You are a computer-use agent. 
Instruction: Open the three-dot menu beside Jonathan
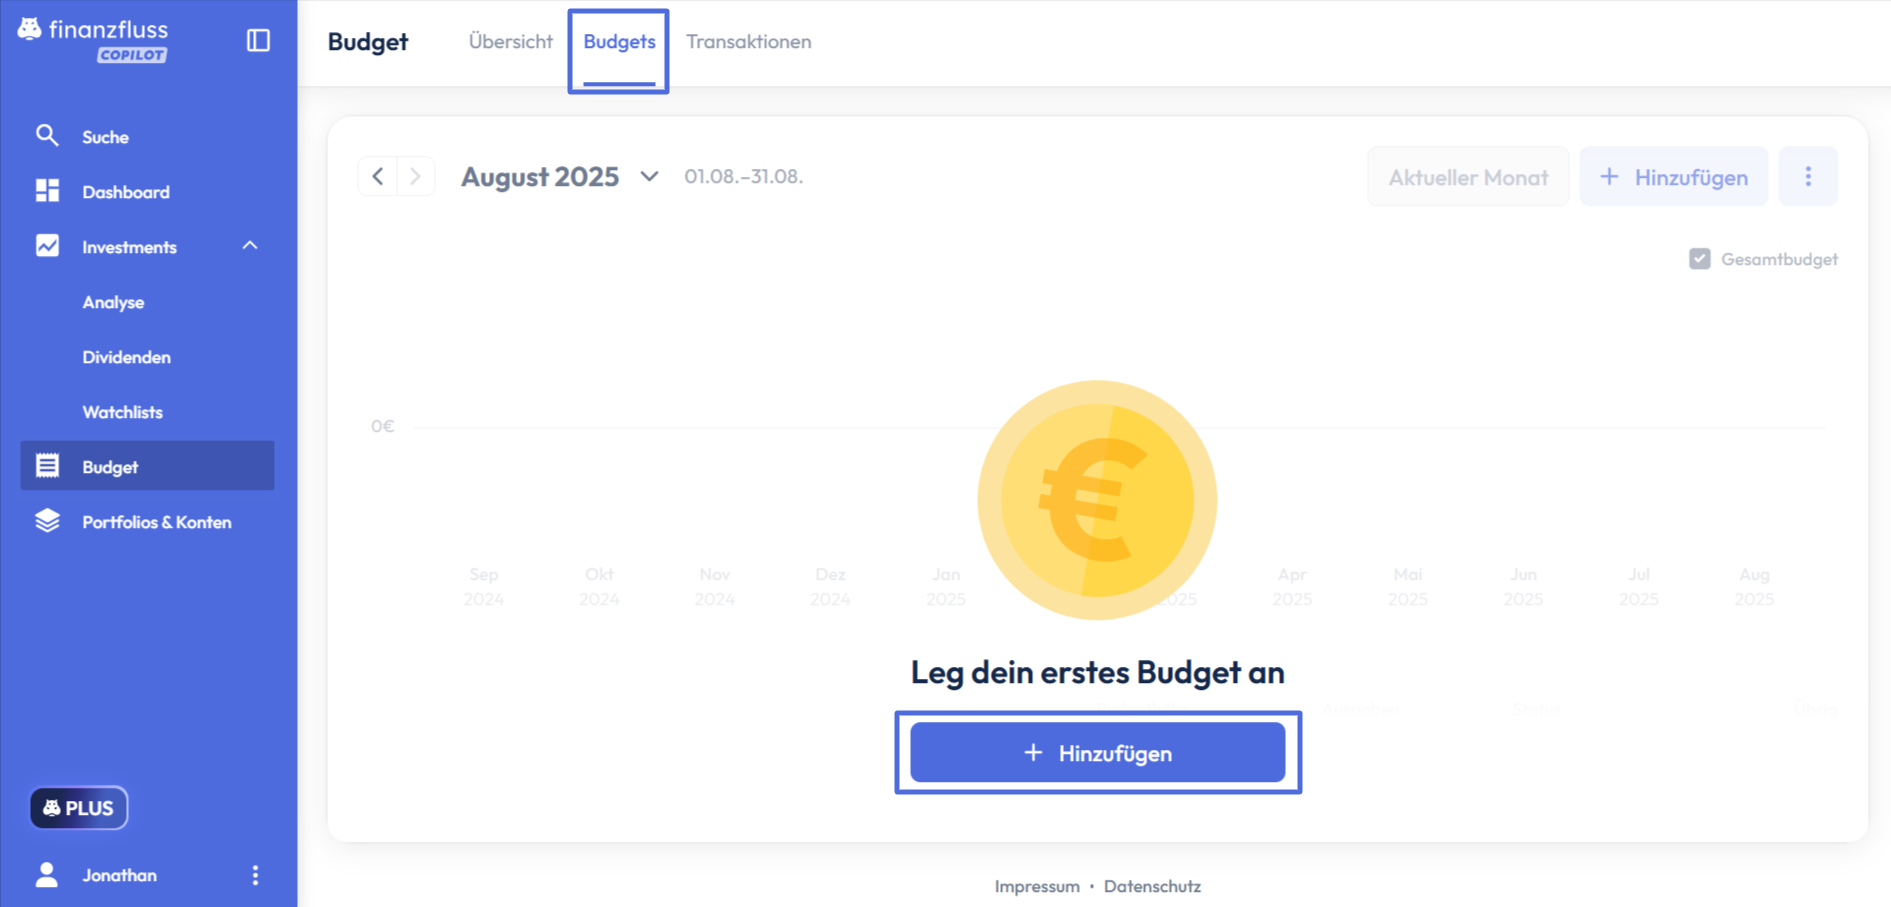[x=255, y=875]
